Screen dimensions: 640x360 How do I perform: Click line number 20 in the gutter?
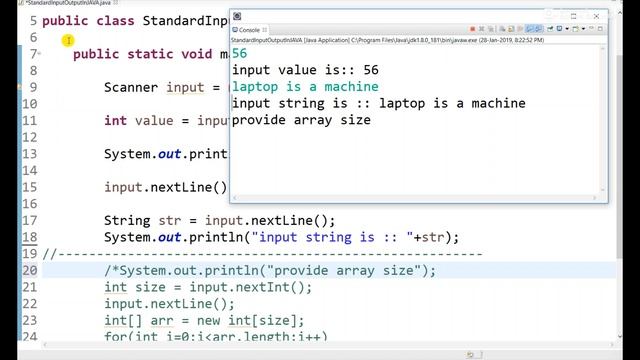(30, 271)
